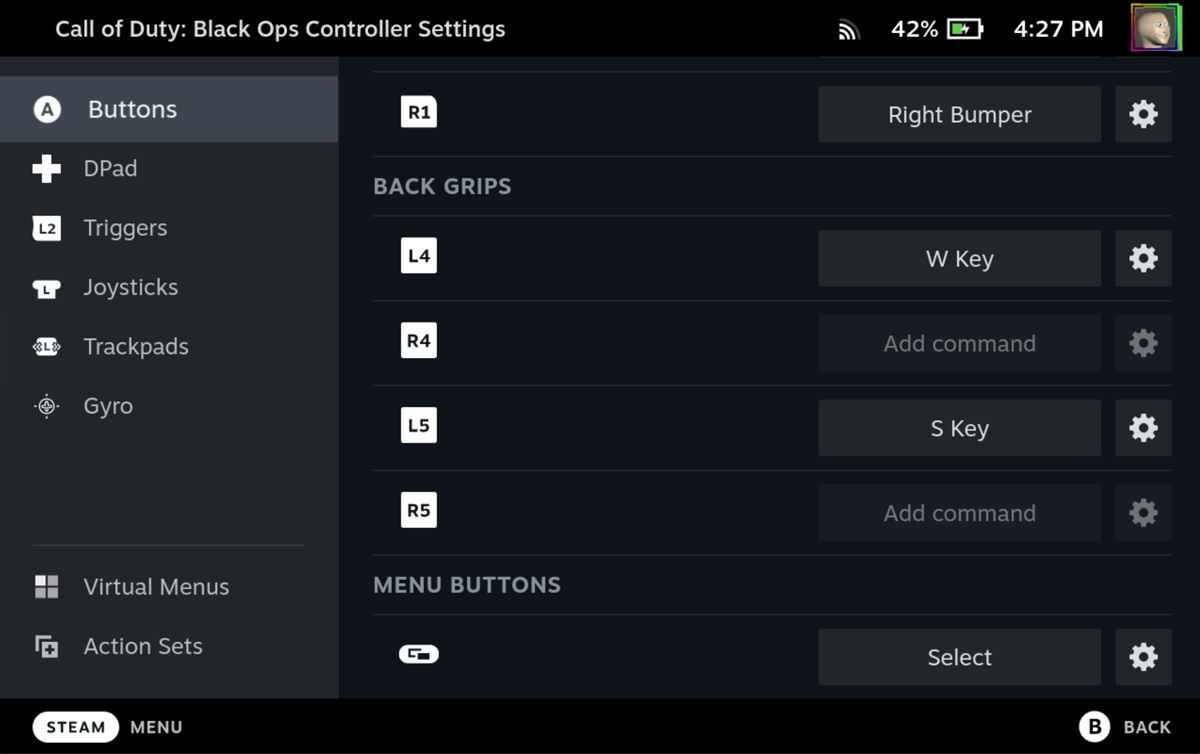
Task: Open the gear settings for Select binding
Action: 1143,657
